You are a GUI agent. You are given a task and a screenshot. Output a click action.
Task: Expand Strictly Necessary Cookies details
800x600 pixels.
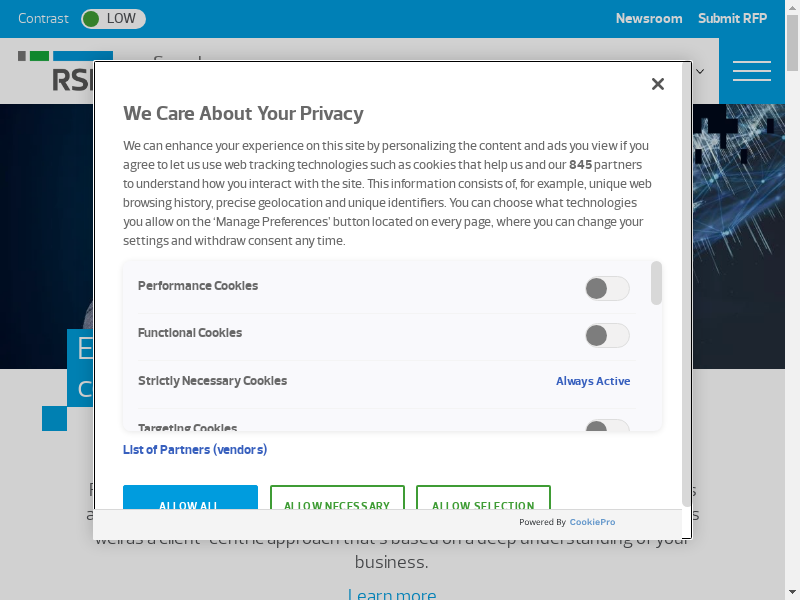point(212,381)
